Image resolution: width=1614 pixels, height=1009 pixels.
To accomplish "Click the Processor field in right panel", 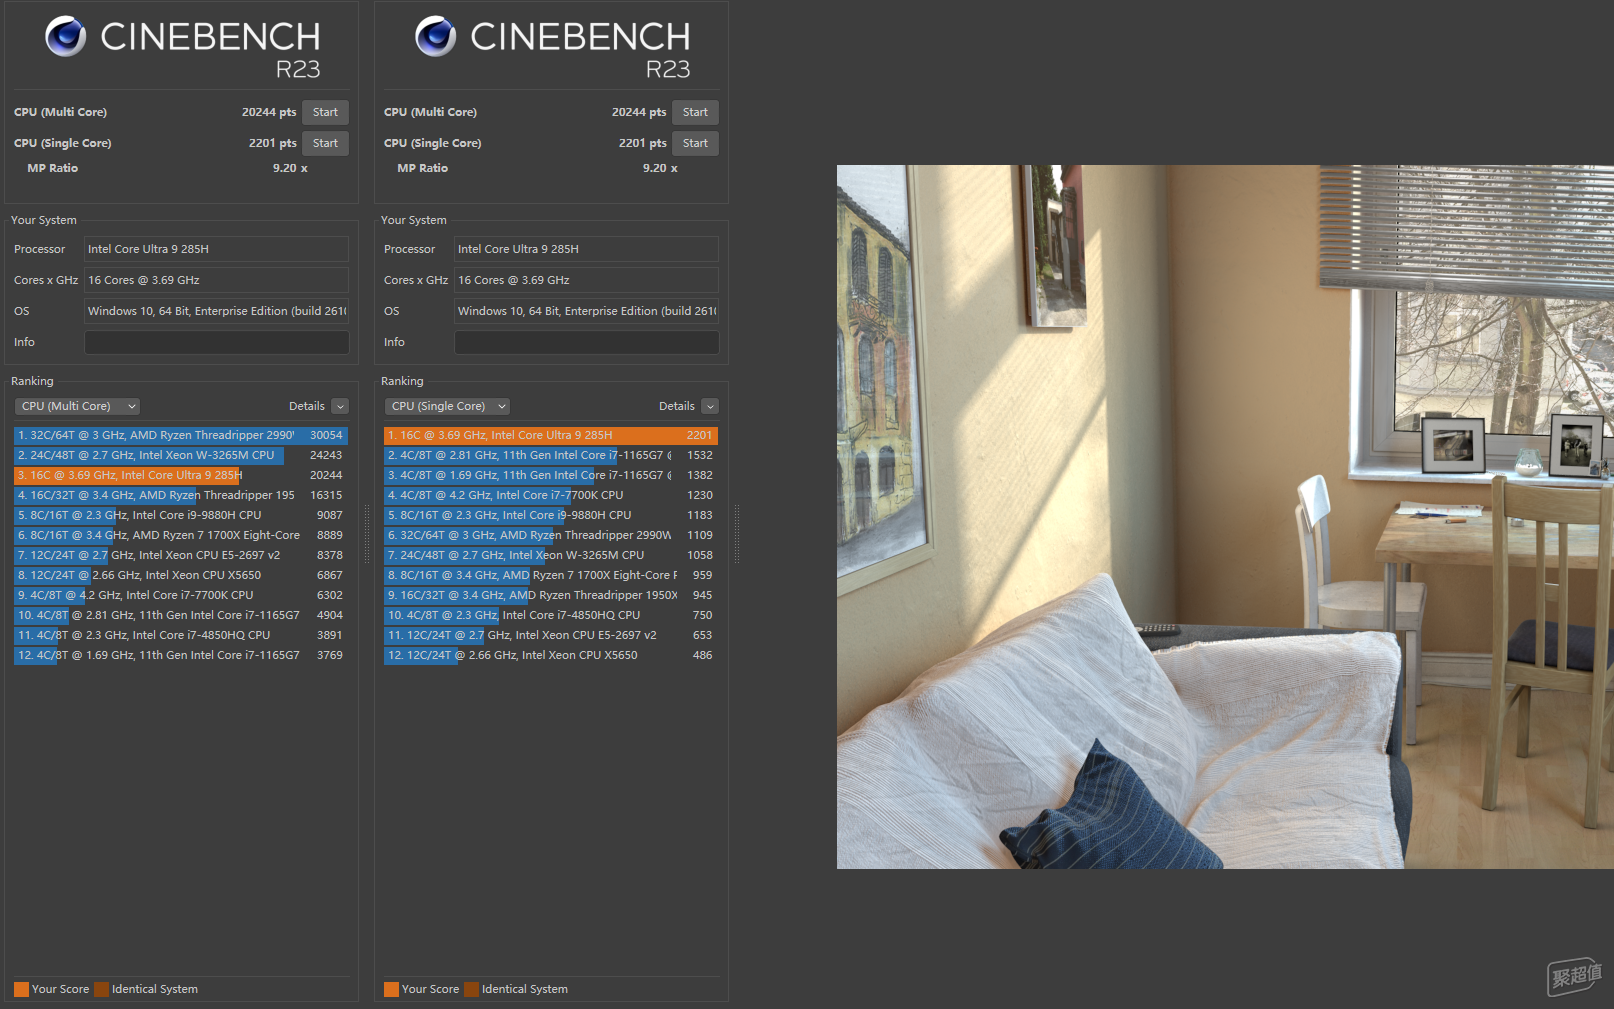I will (587, 249).
